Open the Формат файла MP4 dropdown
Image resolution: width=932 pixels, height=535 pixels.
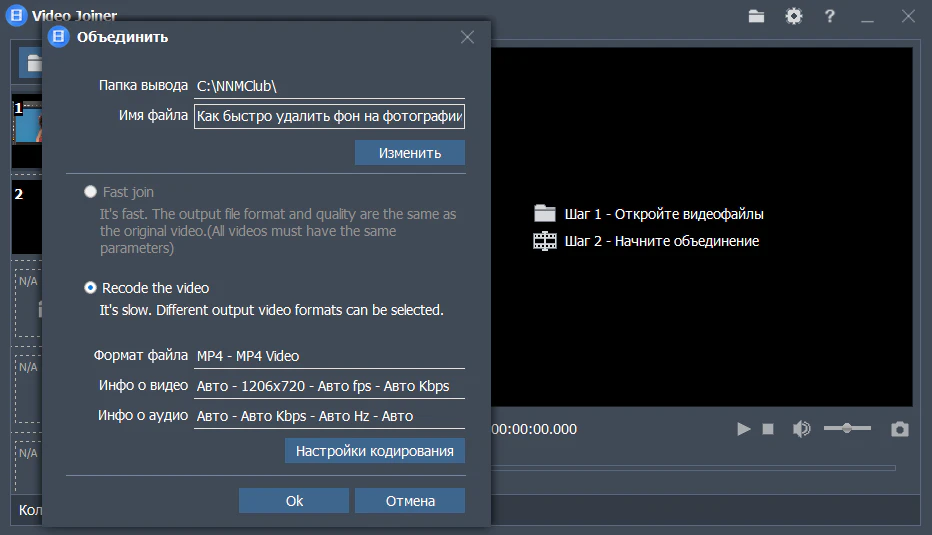pyautogui.click(x=329, y=356)
